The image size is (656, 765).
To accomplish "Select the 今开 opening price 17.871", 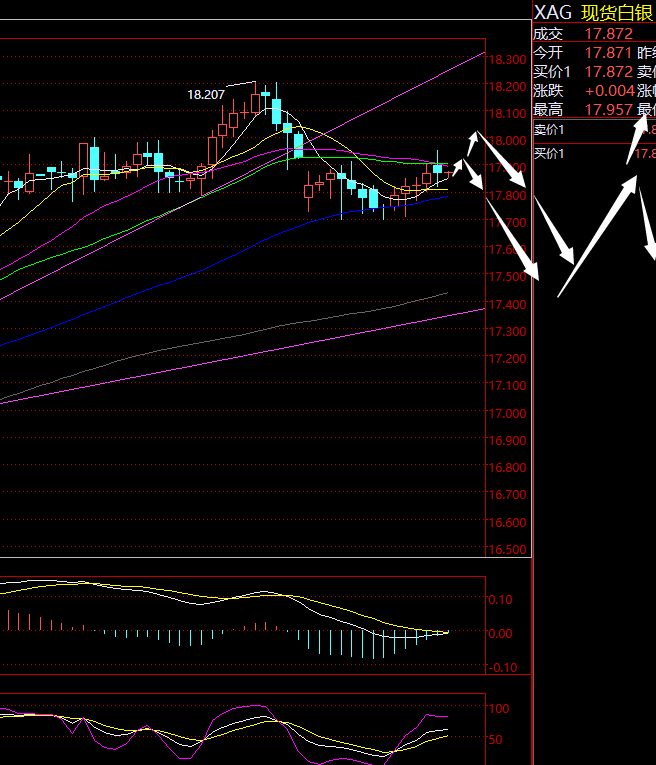I will [608, 53].
